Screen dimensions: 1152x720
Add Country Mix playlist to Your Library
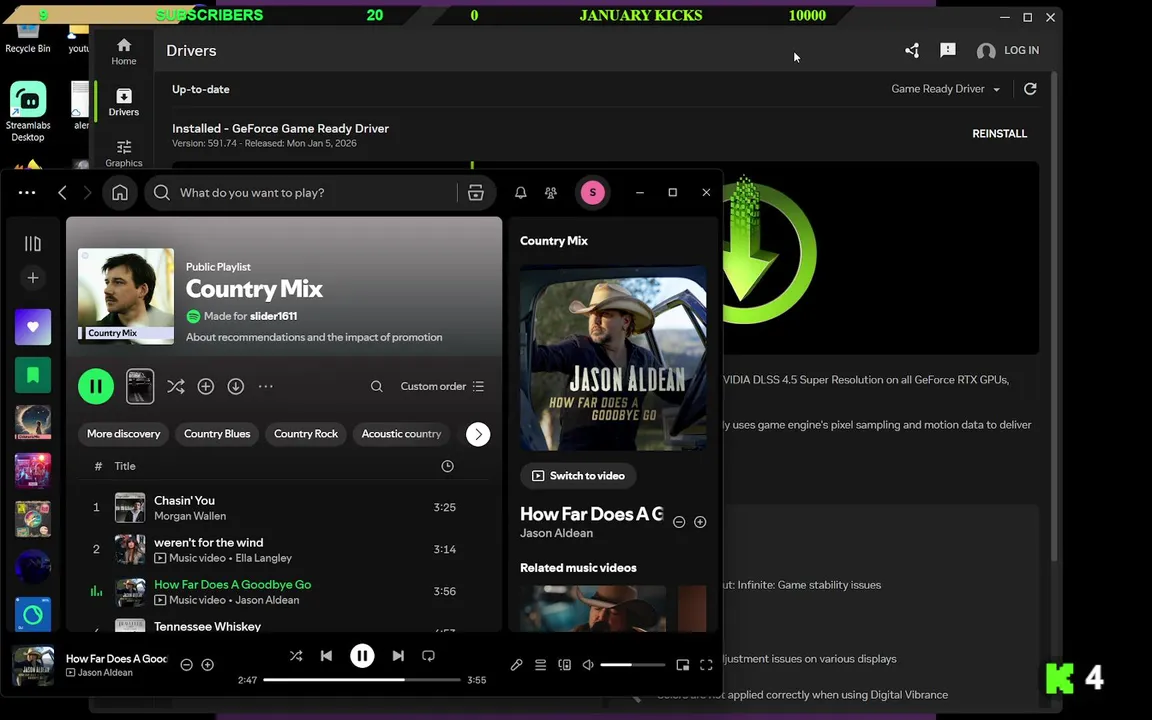pos(206,386)
